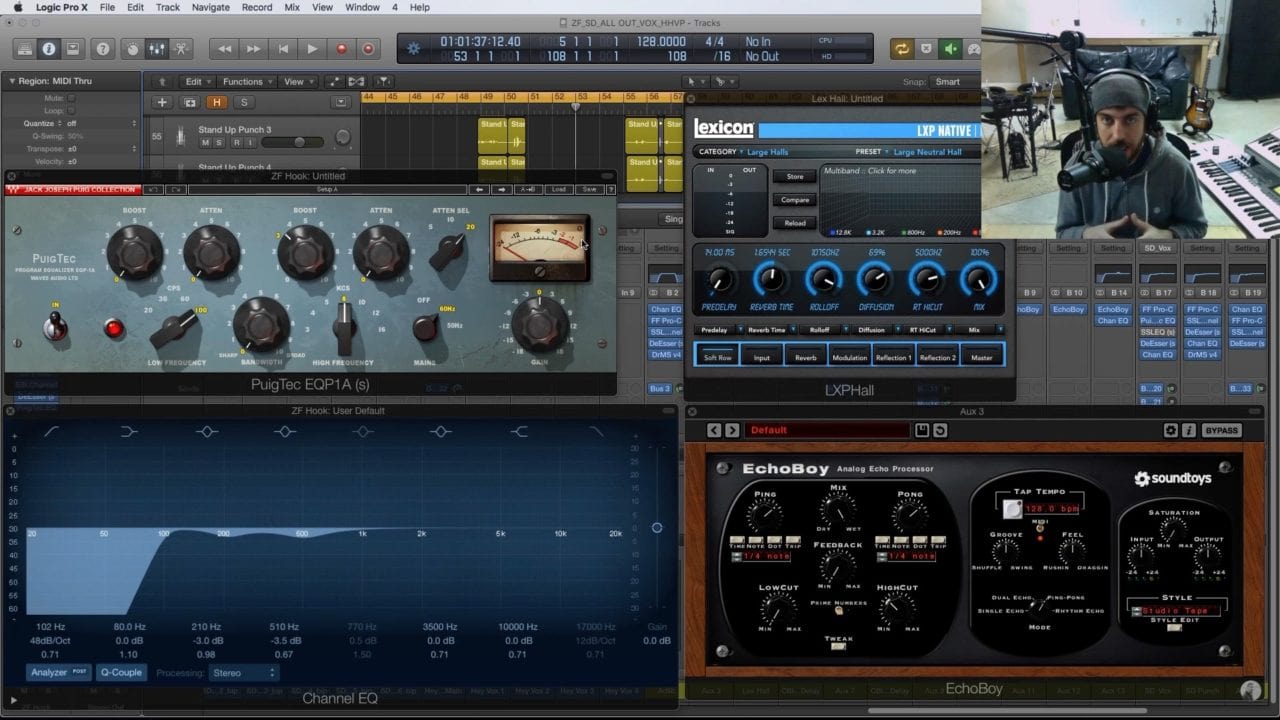Viewport: 1280px width, 720px height.
Task: Click EchoBoy BYPASS button
Action: coord(1221,430)
